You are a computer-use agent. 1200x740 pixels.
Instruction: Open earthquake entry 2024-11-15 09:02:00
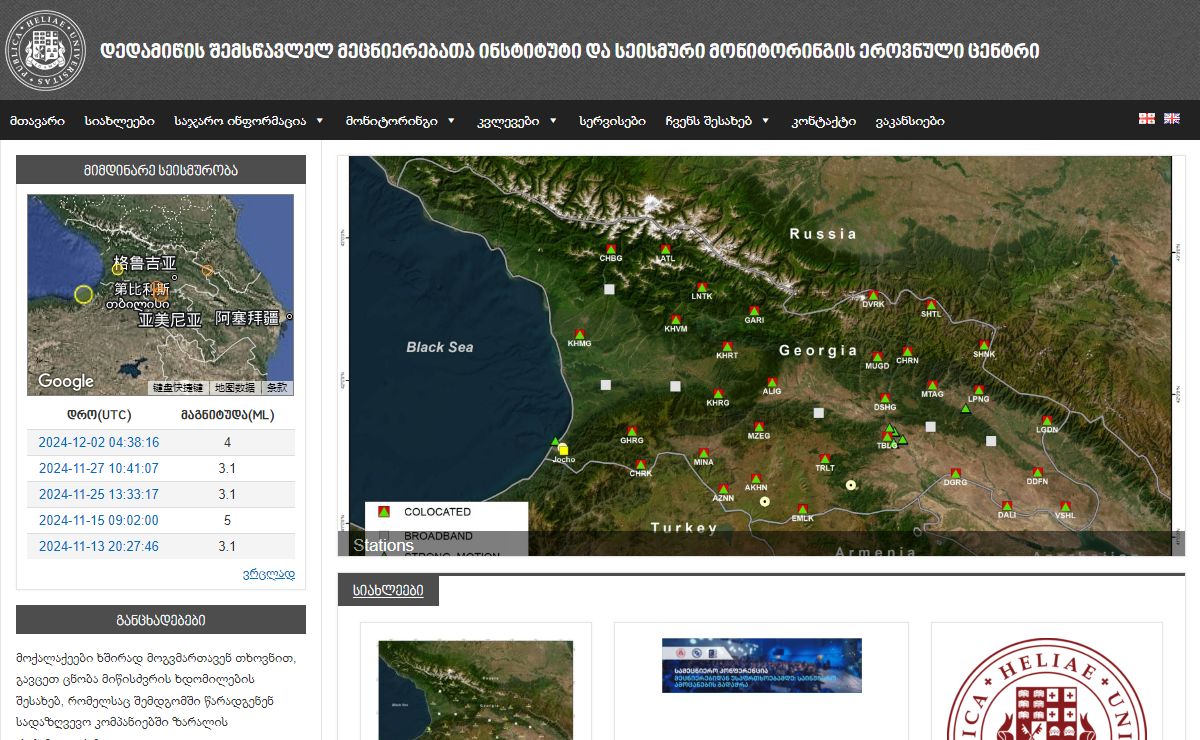(x=99, y=520)
